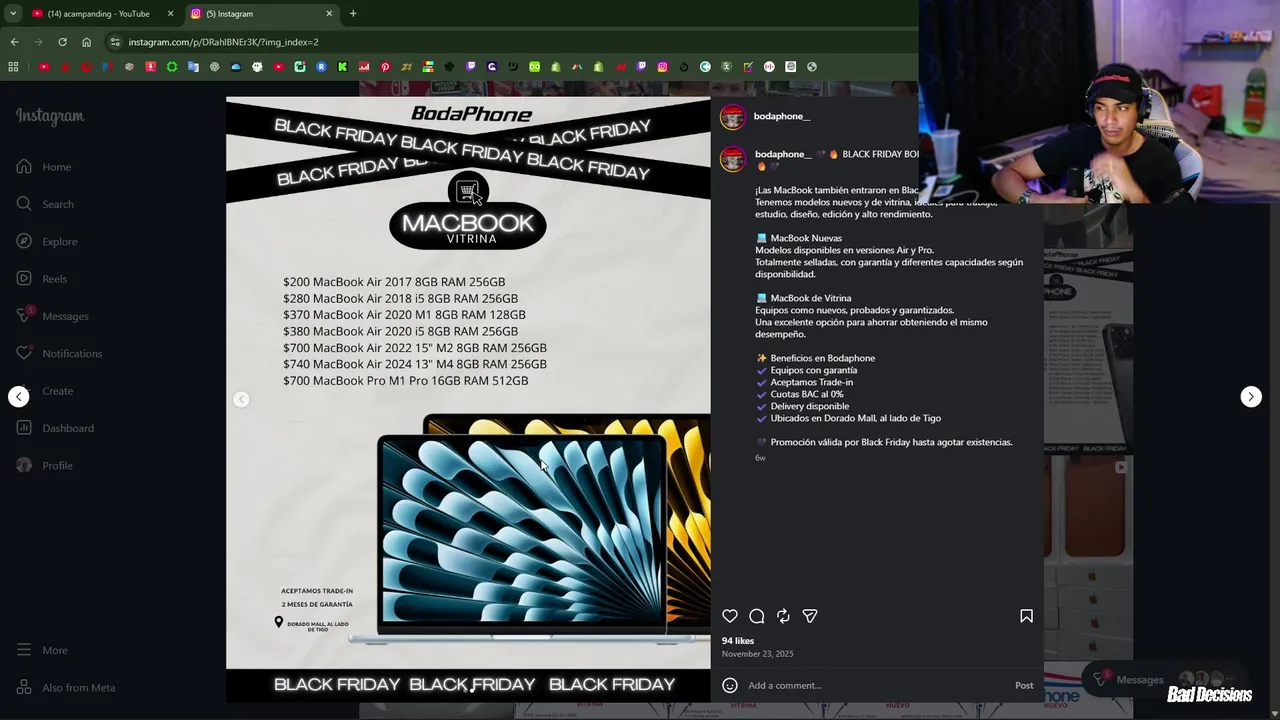Click the Post comment button
The width and height of the screenshot is (1280, 720).
click(1024, 685)
